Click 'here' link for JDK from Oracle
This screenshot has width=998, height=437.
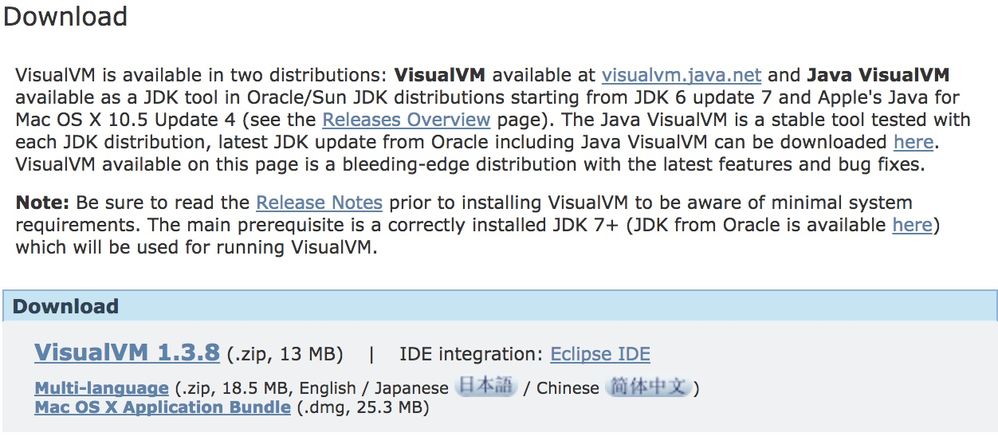[x=911, y=225]
